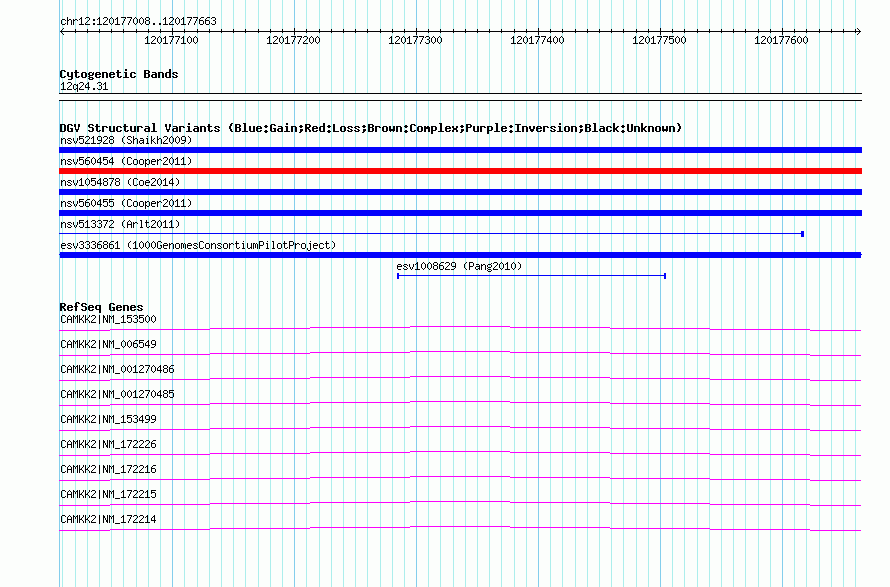The width and height of the screenshot is (890, 587).
Task: Select the 12q24.31 band label
Action: (84, 86)
